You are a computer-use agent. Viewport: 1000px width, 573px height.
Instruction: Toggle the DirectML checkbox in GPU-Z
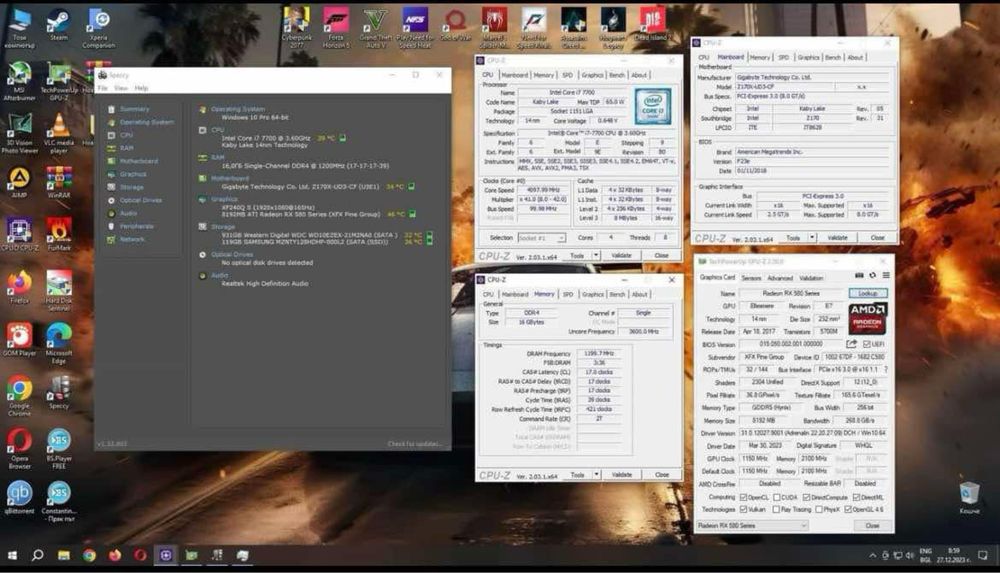coord(857,497)
